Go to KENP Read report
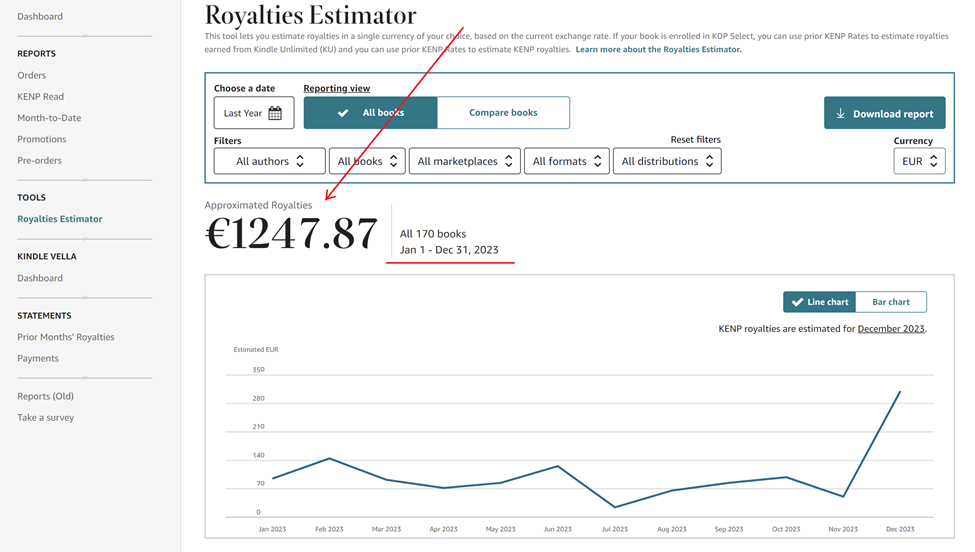Screen dimensions: 975x552 pos(40,97)
